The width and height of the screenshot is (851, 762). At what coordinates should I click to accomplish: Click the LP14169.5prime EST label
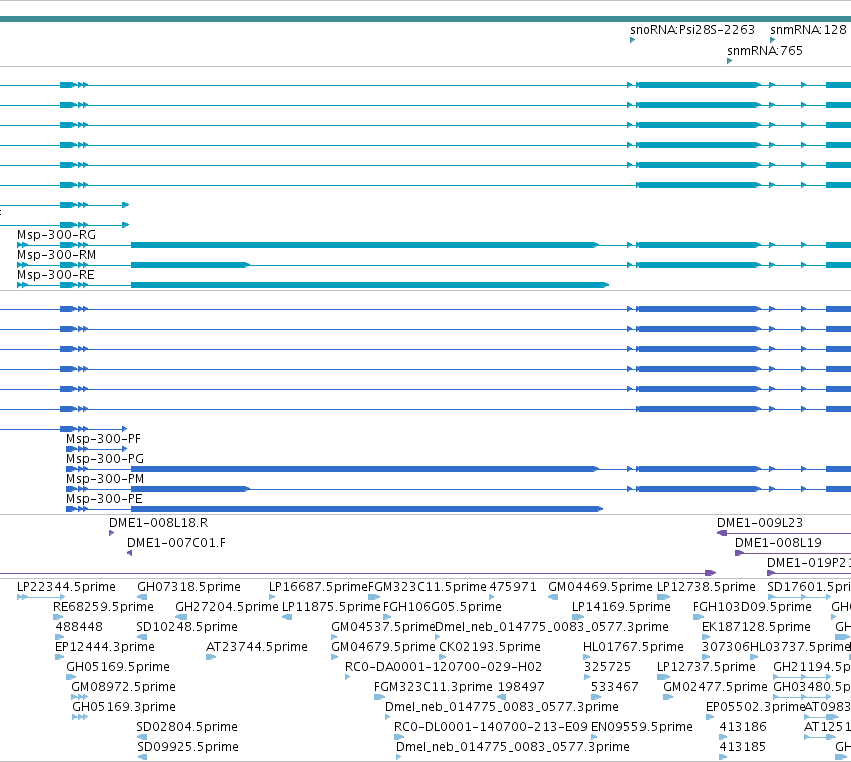coord(621,607)
